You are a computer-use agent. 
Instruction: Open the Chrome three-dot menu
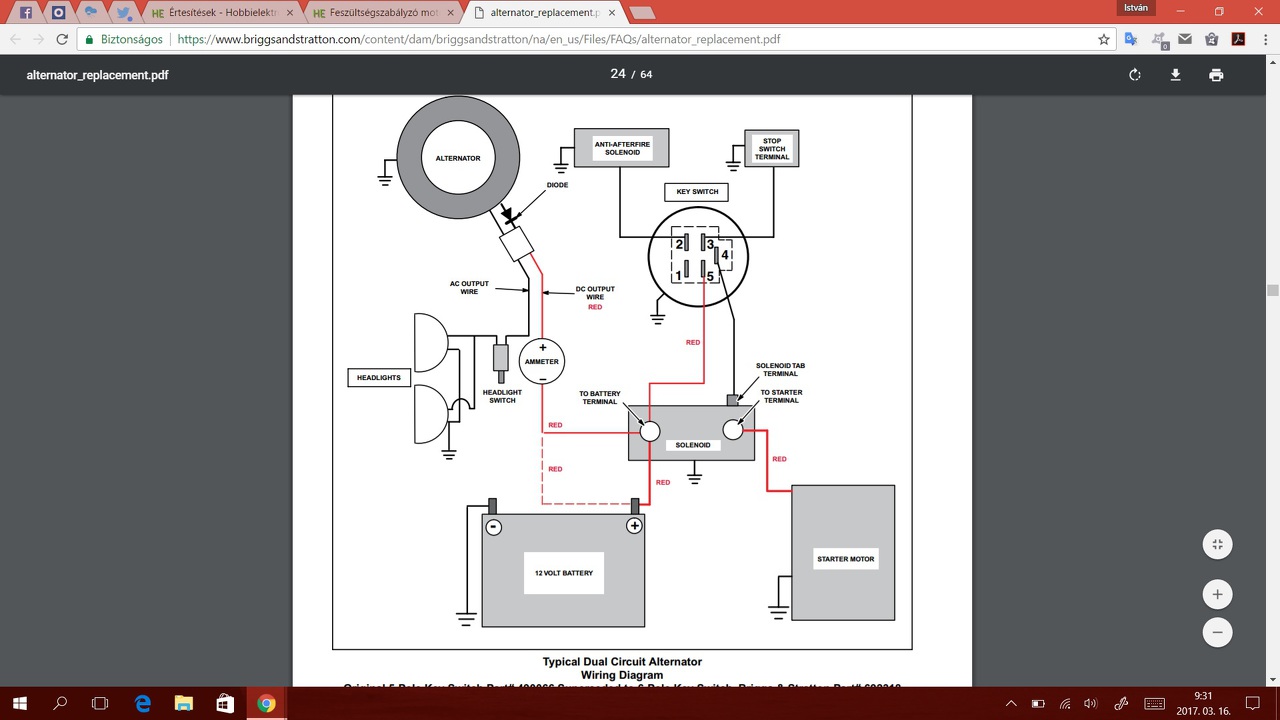pos(1264,40)
